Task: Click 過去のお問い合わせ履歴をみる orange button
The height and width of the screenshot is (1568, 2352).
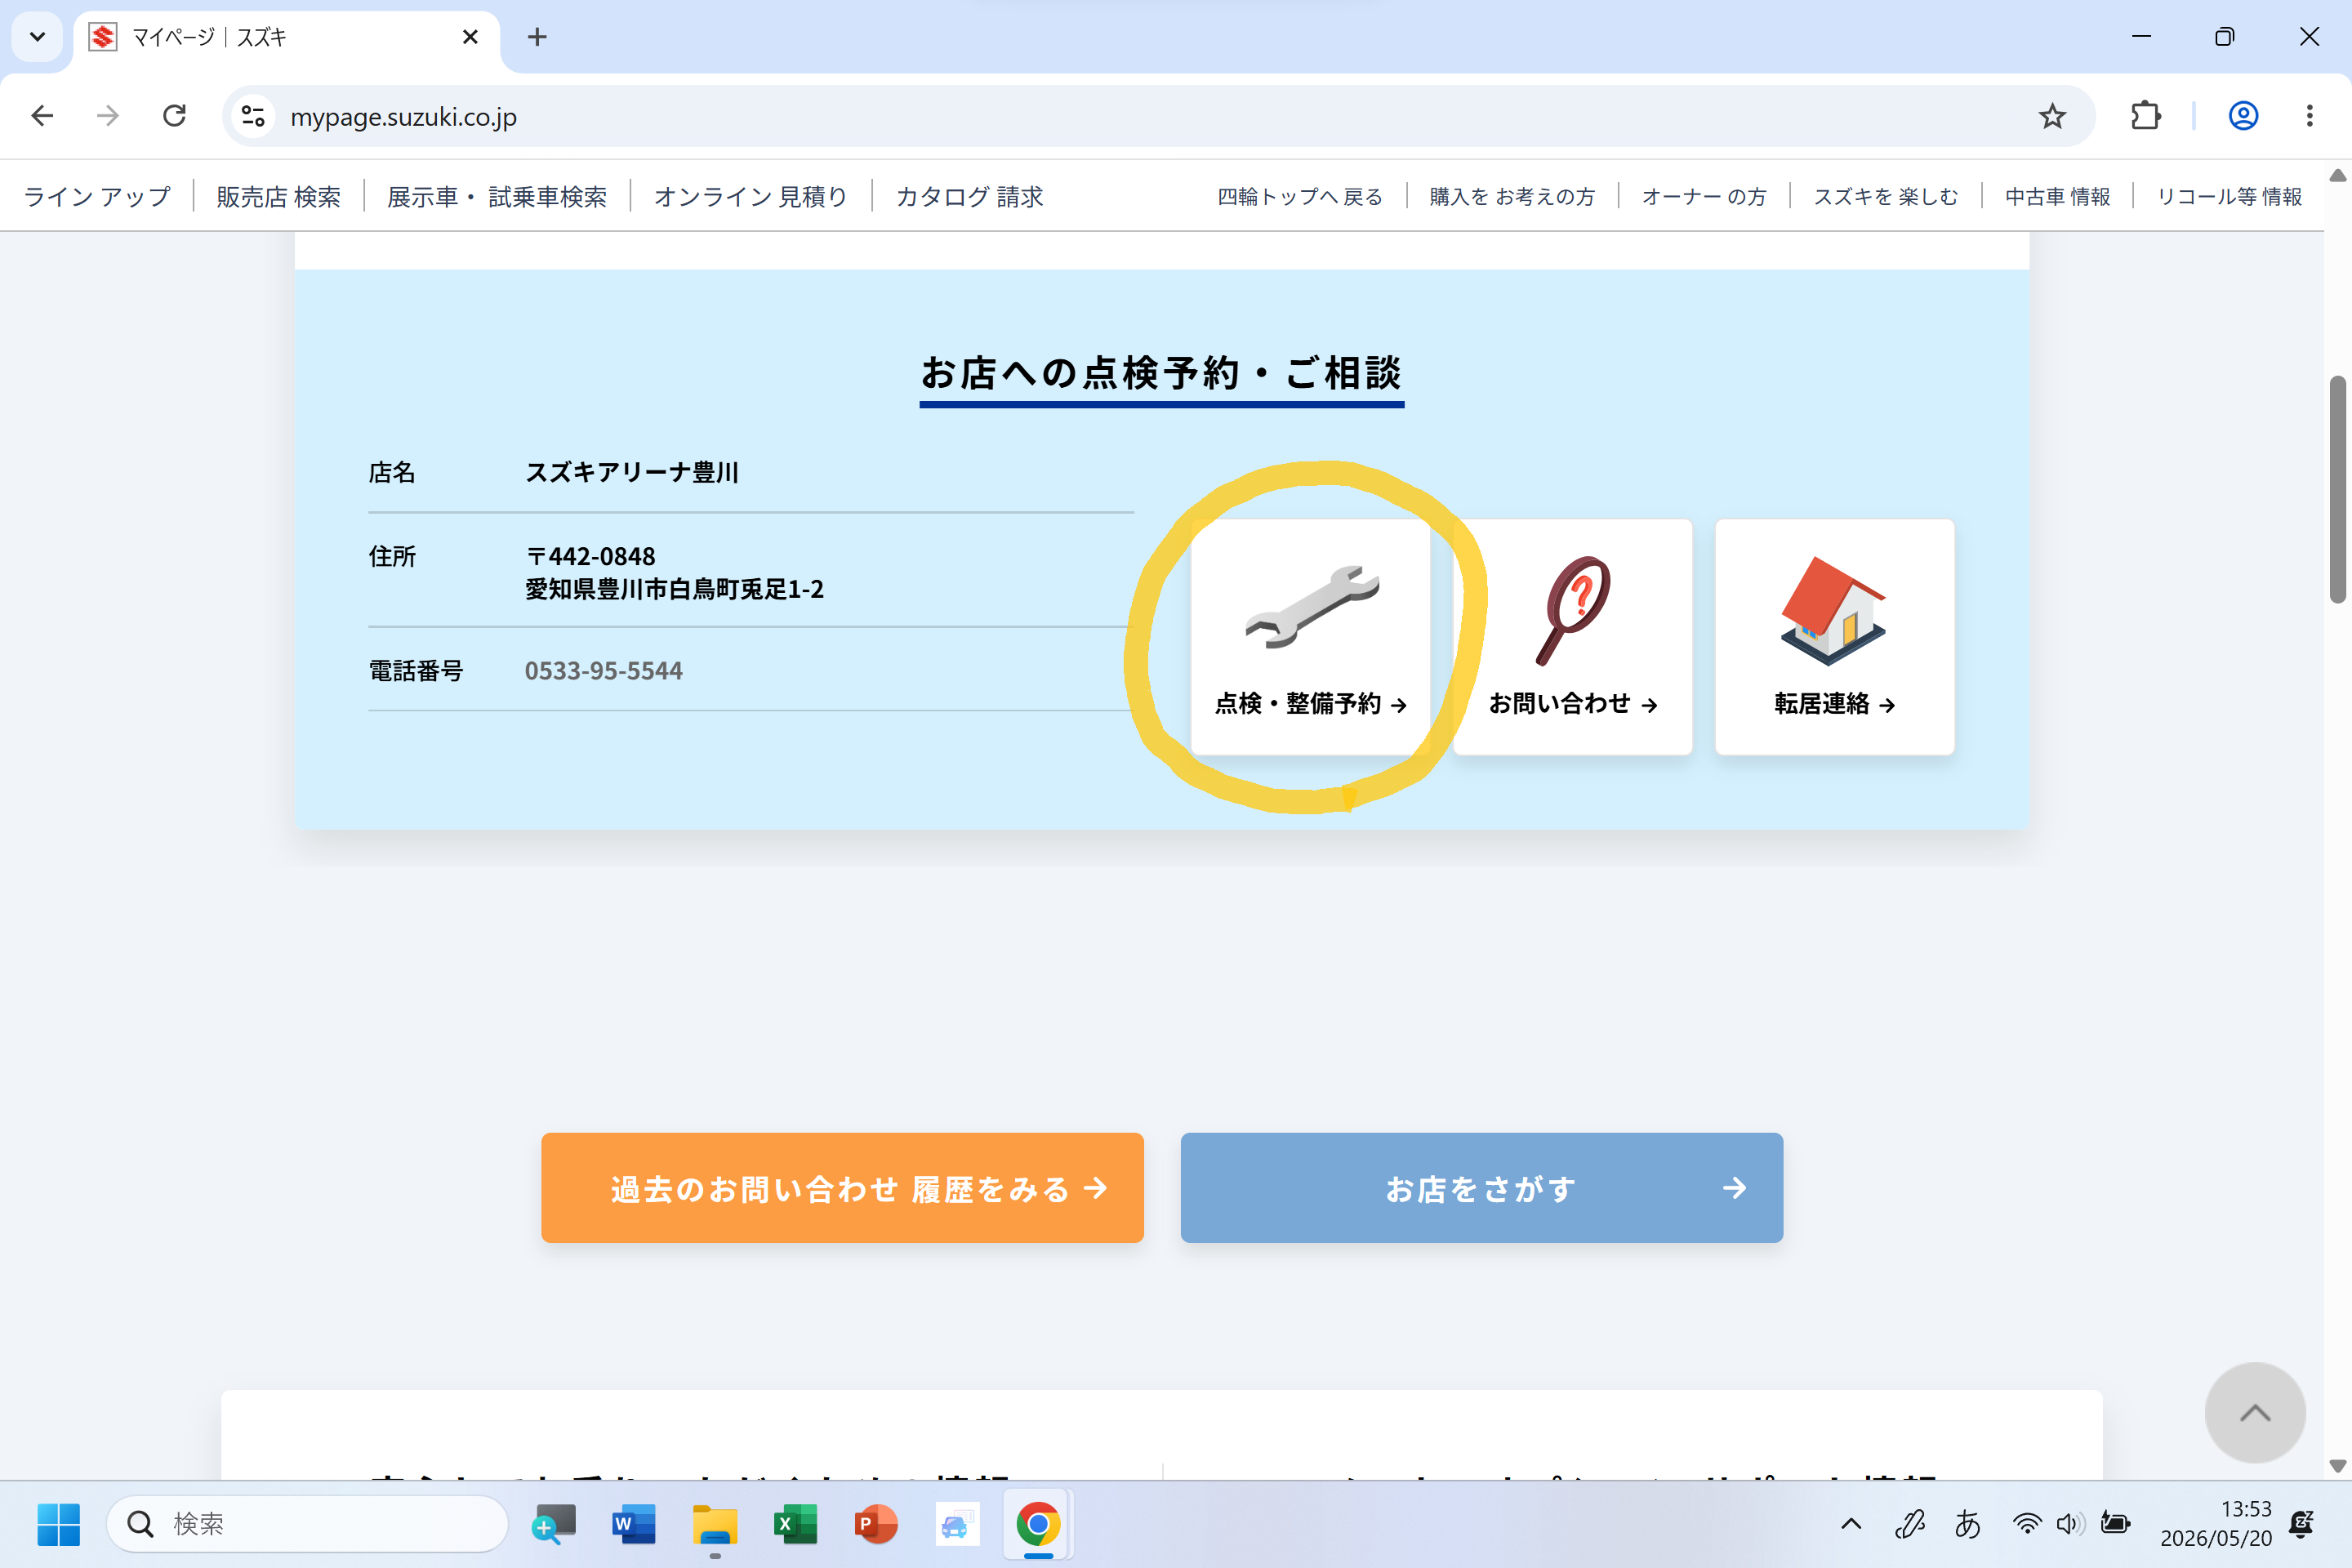Action: point(842,1187)
